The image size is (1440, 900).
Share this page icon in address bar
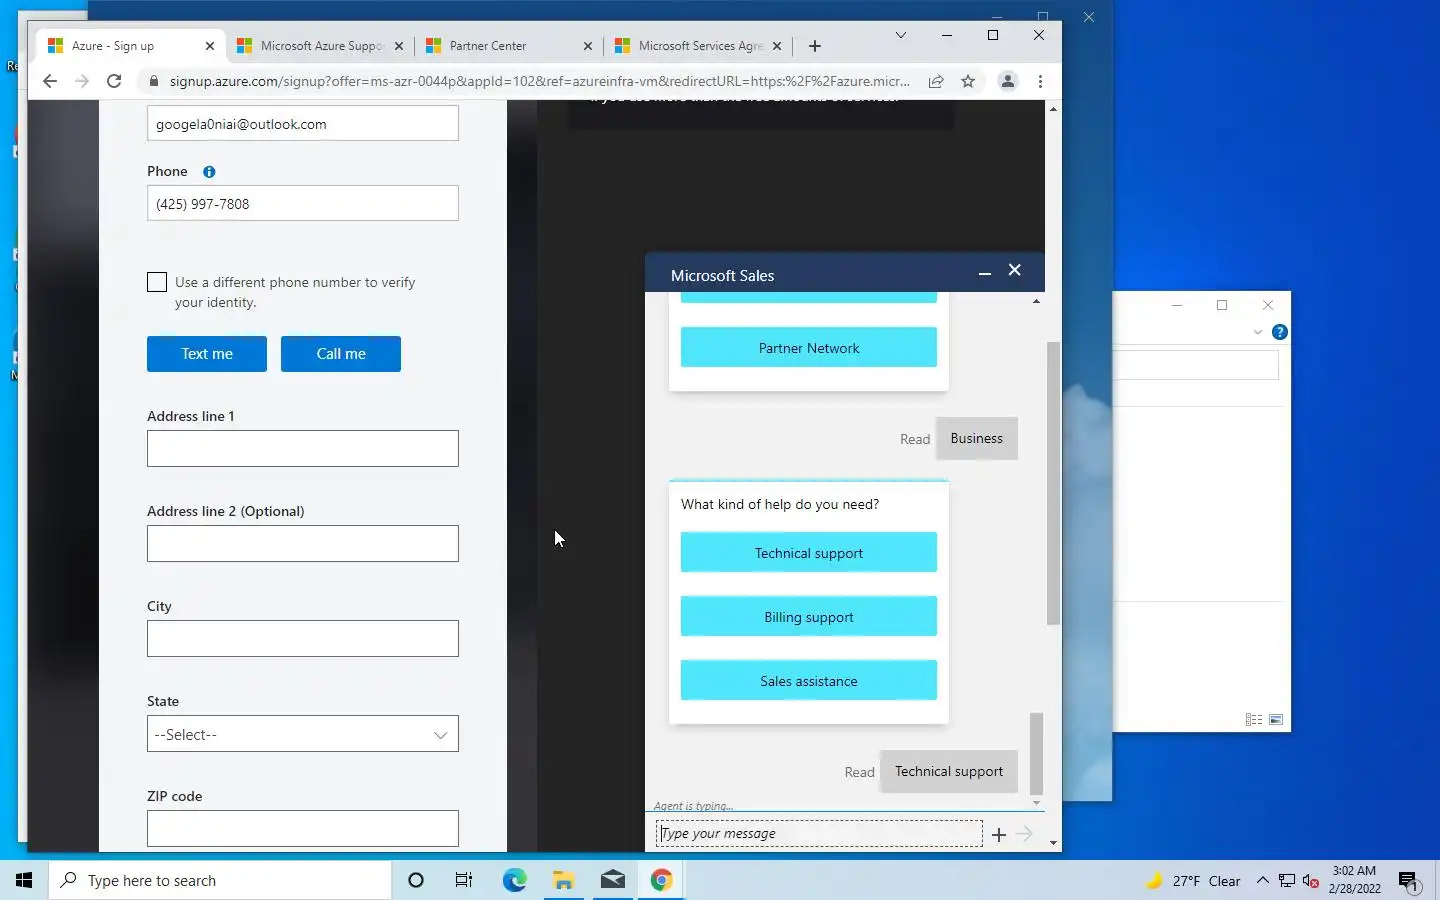click(x=936, y=82)
